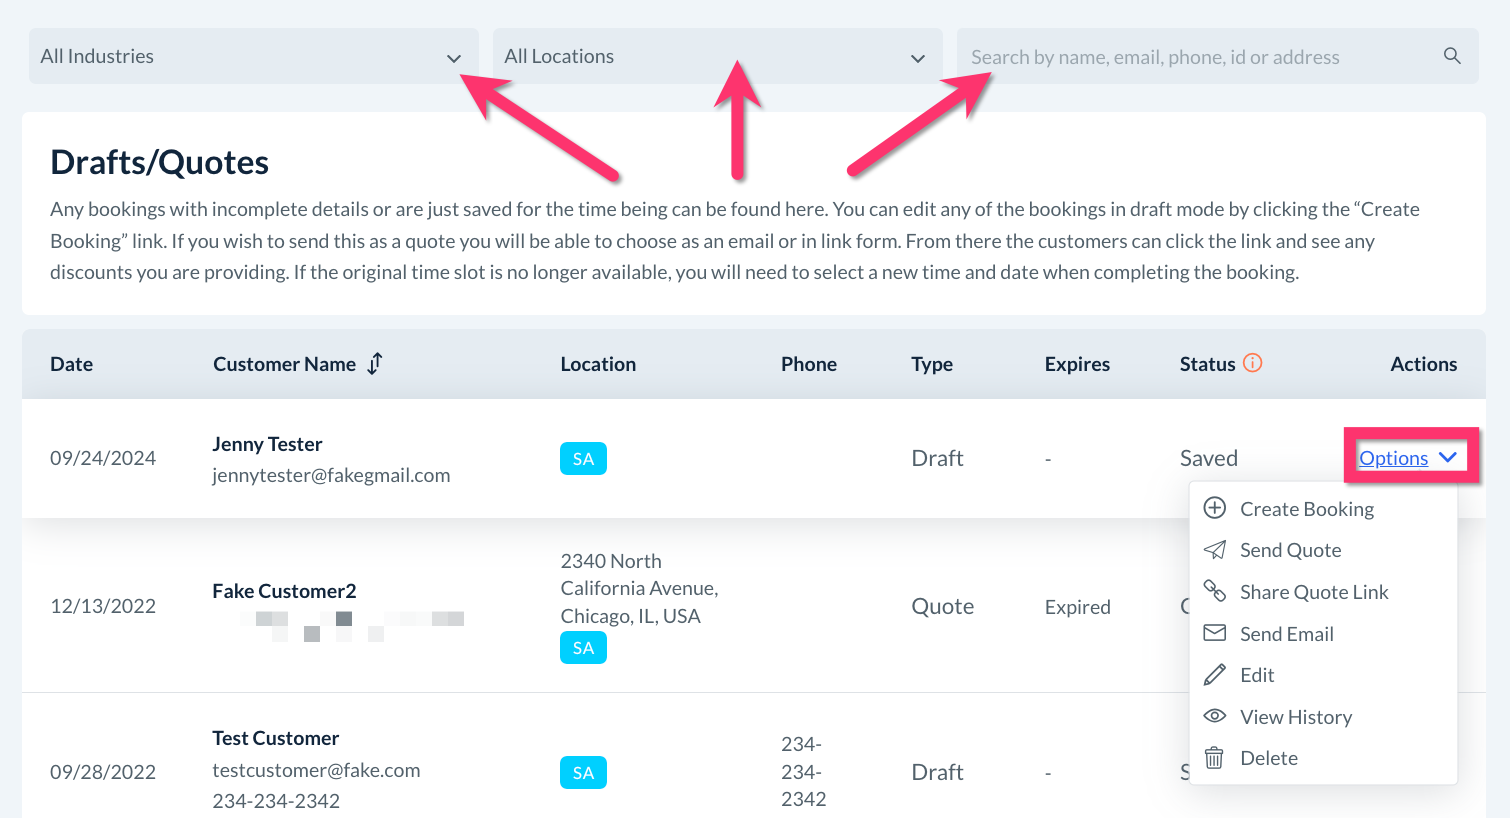Click the Send Quote paper plane icon
The height and width of the screenshot is (818, 1510).
coord(1214,550)
